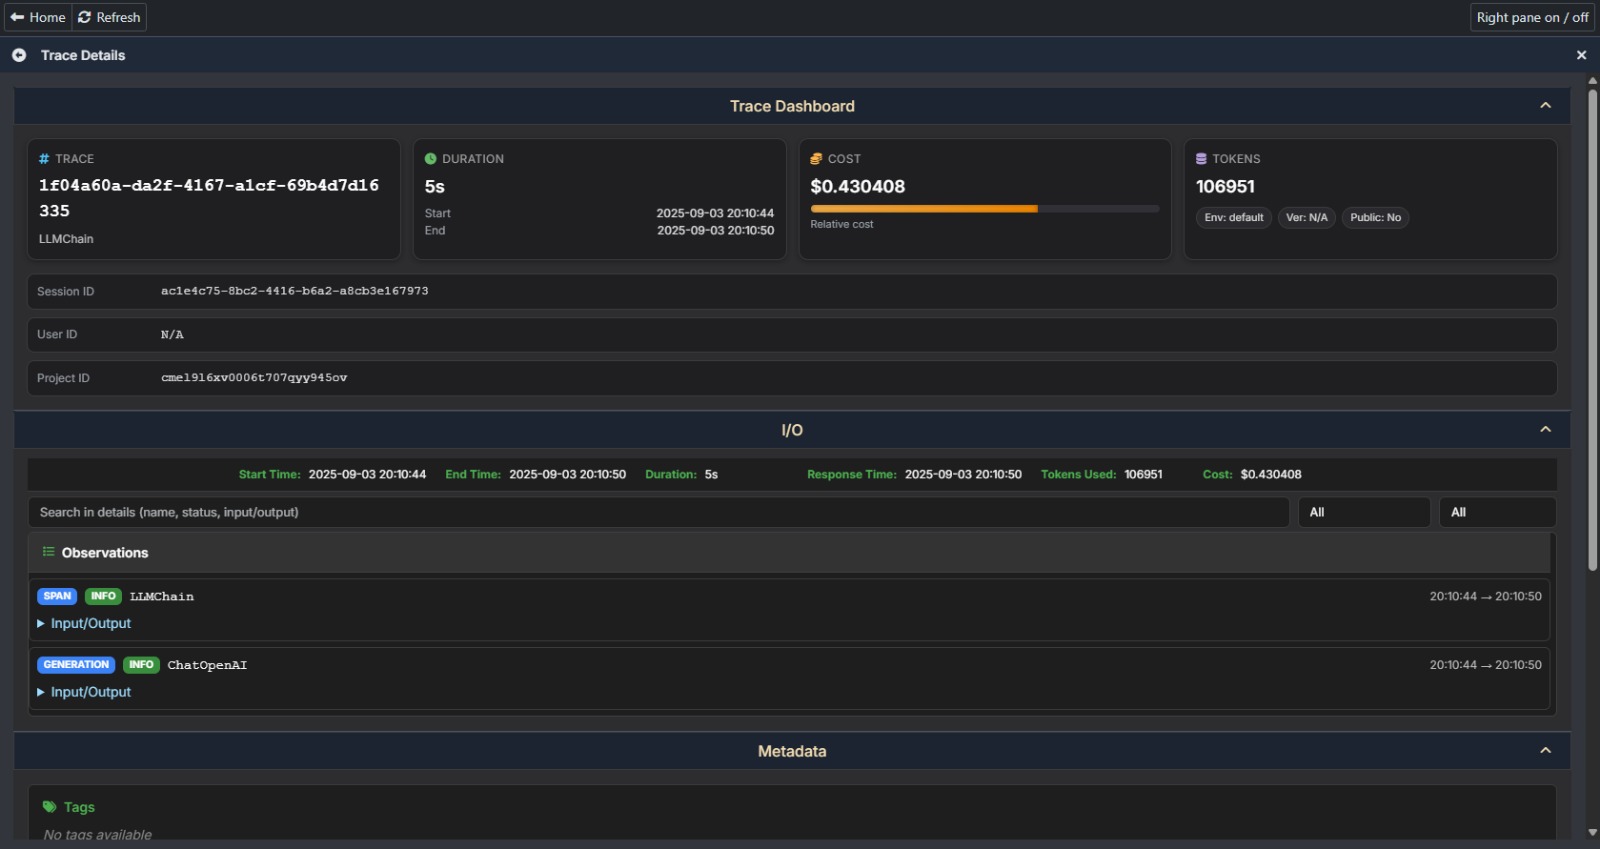Click the orange relative cost bar
The height and width of the screenshot is (849, 1600).
coord(923,209)
